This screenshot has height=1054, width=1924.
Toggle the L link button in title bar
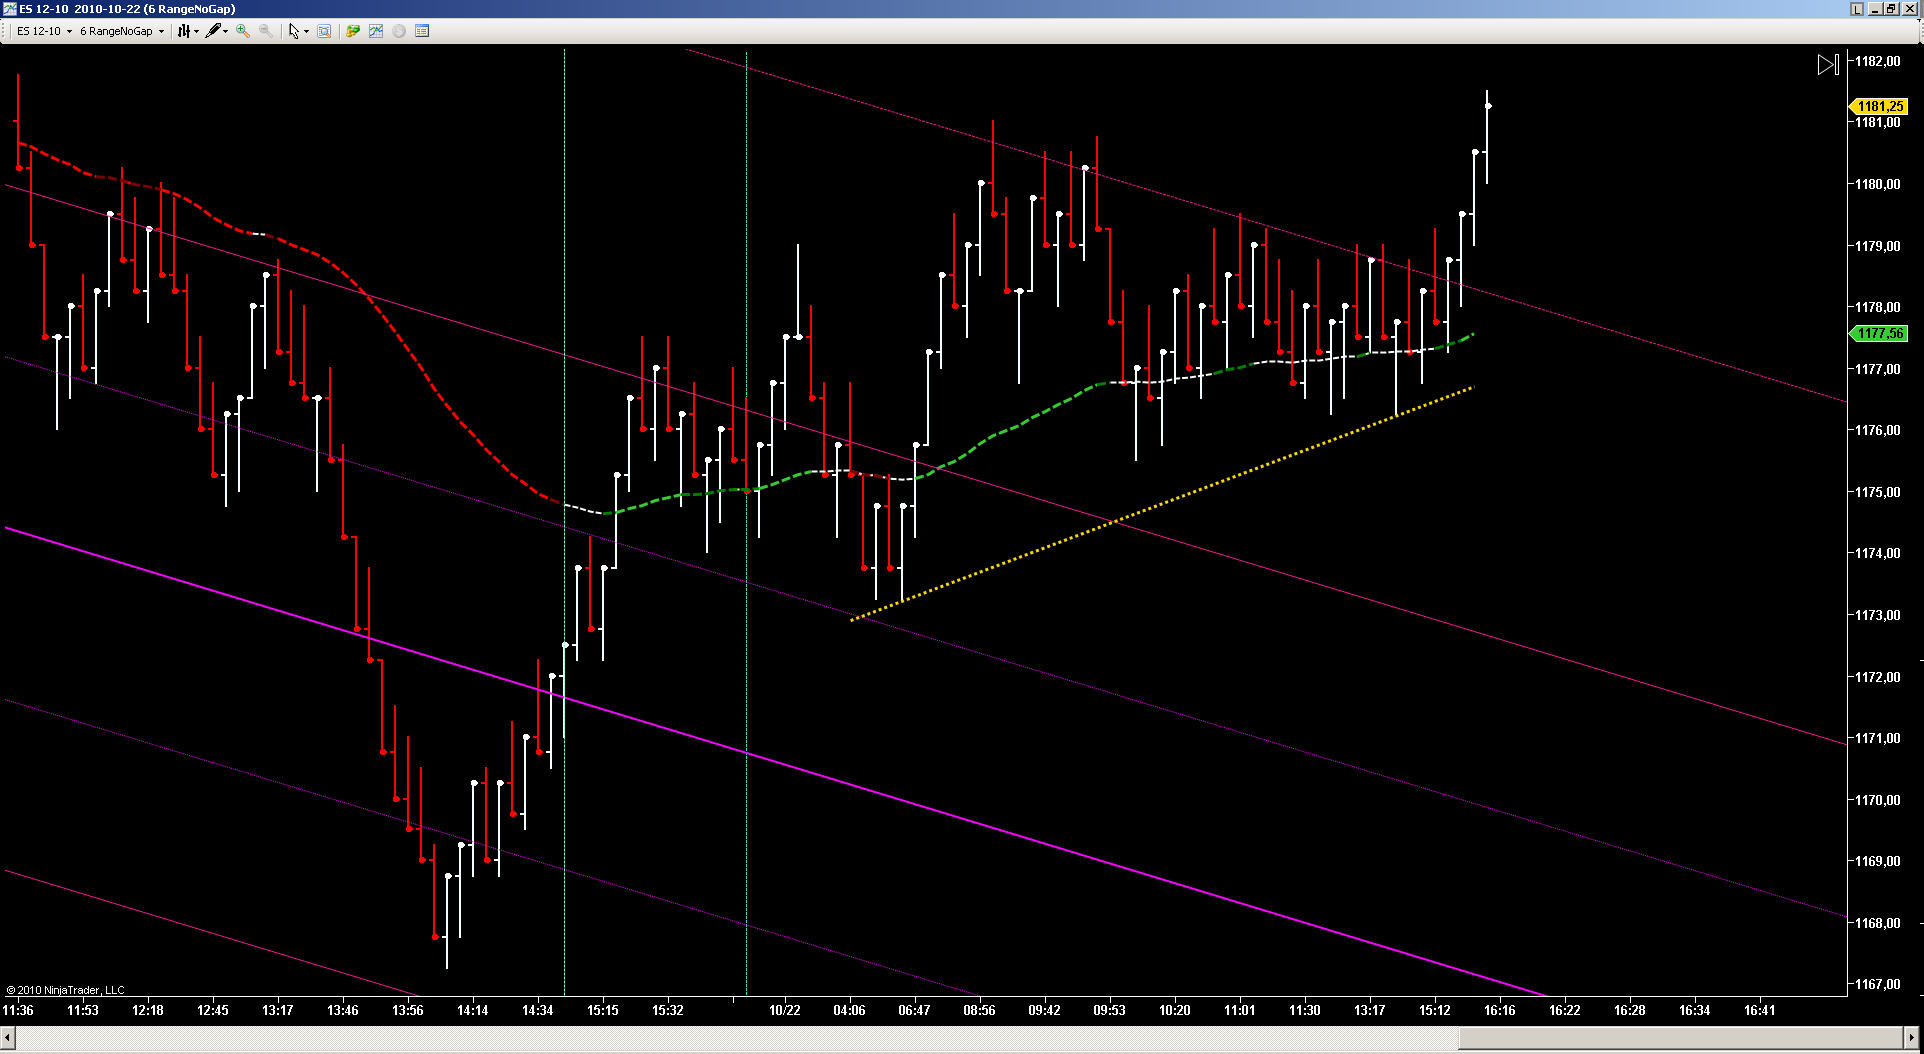point(1857,9)
